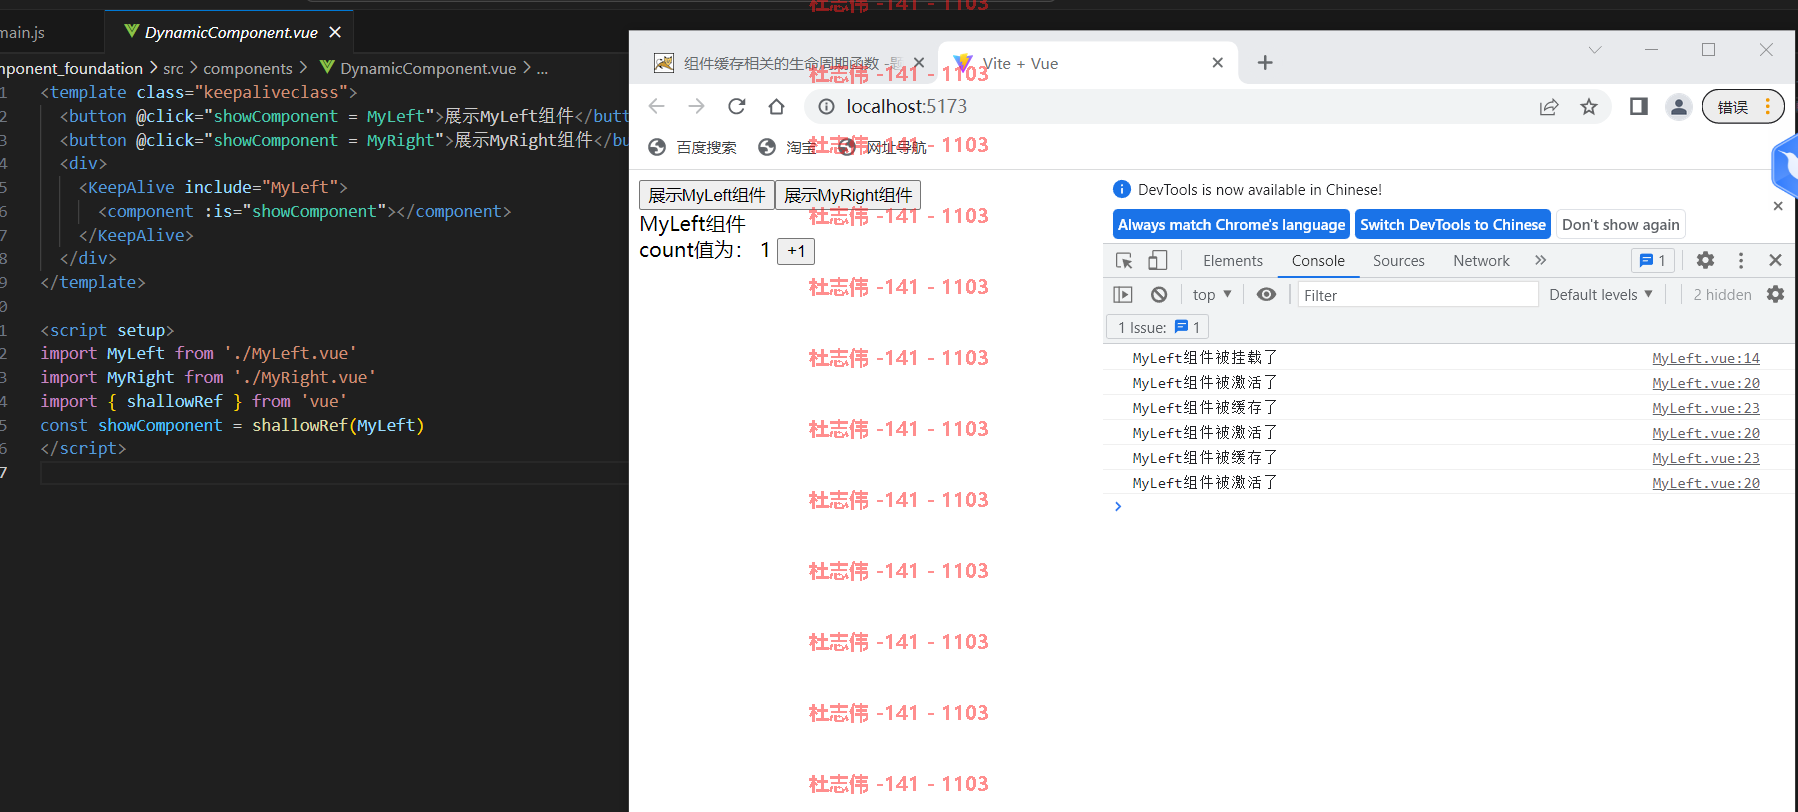Image resolution: width=1798 pixels, height=812 pixels.
Task: Reload the localhost page
Action: tap(737, 106)
